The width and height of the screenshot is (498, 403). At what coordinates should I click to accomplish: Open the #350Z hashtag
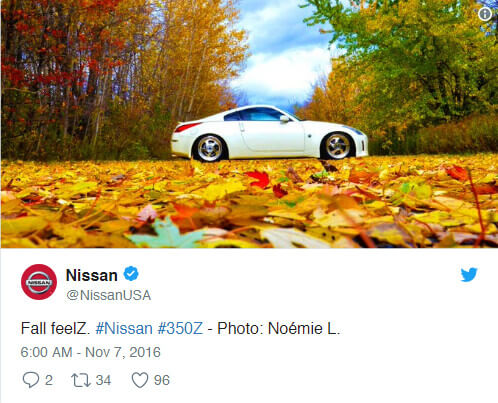(180, 328)
